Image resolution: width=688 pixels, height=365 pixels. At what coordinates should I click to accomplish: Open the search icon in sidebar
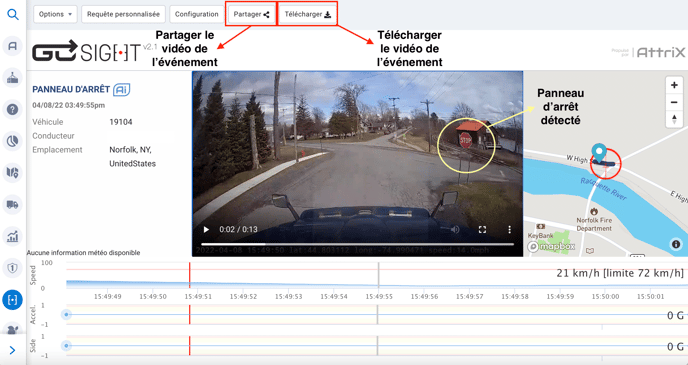(13, 15)
